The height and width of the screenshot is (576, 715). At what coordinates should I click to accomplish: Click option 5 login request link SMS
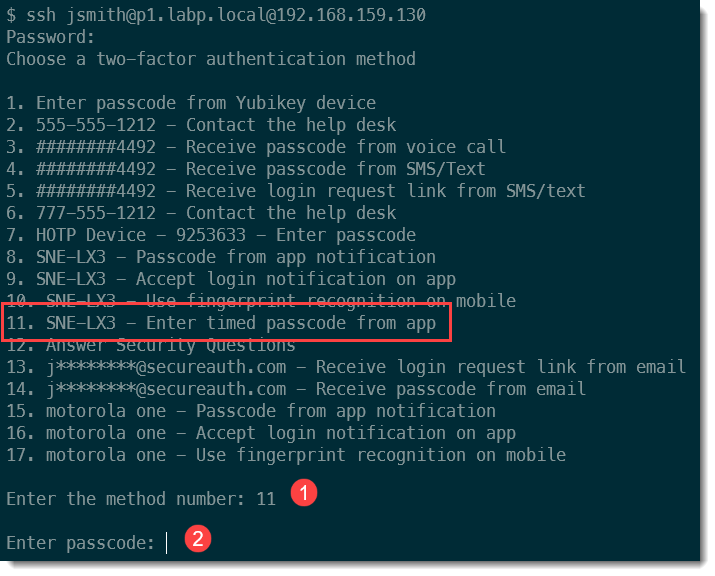(296, 191)
